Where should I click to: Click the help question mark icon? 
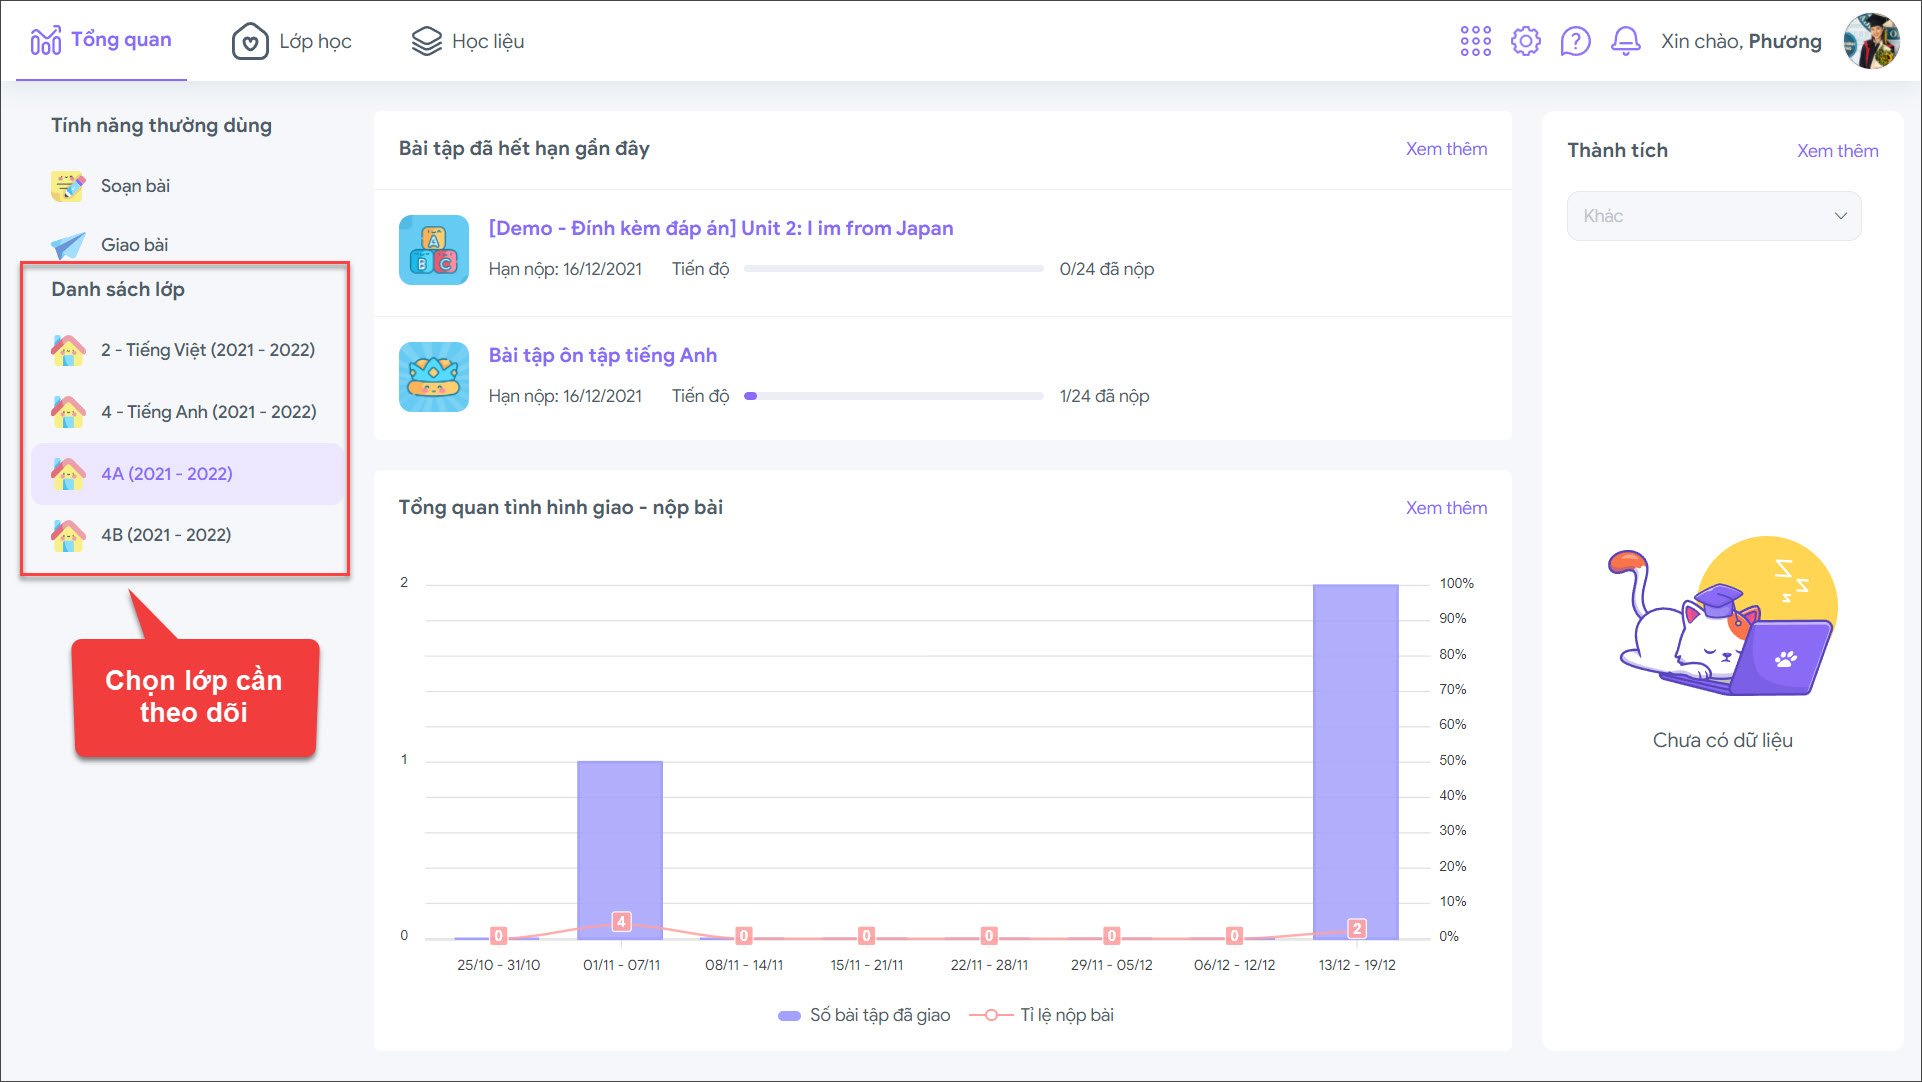(x=1575, y=41)
